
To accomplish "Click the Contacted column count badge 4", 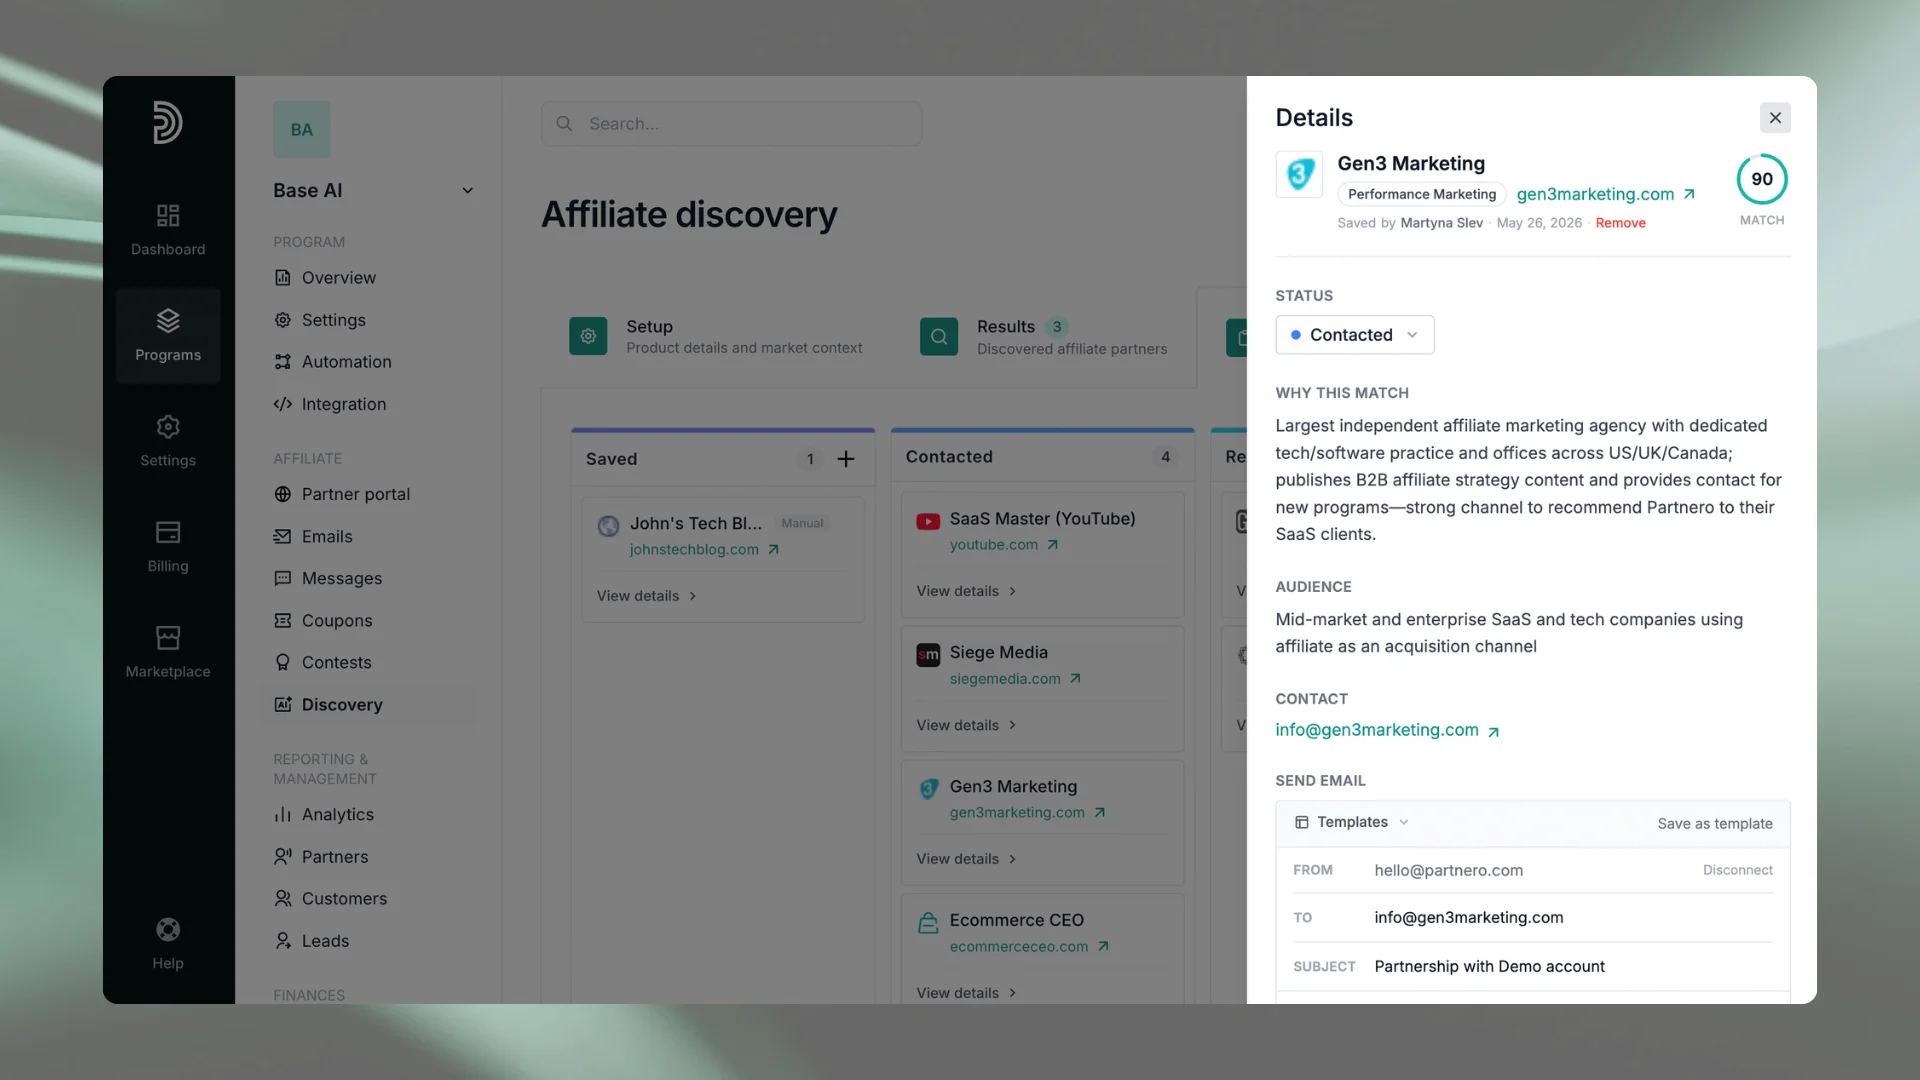I will [x=1165, y=457].
